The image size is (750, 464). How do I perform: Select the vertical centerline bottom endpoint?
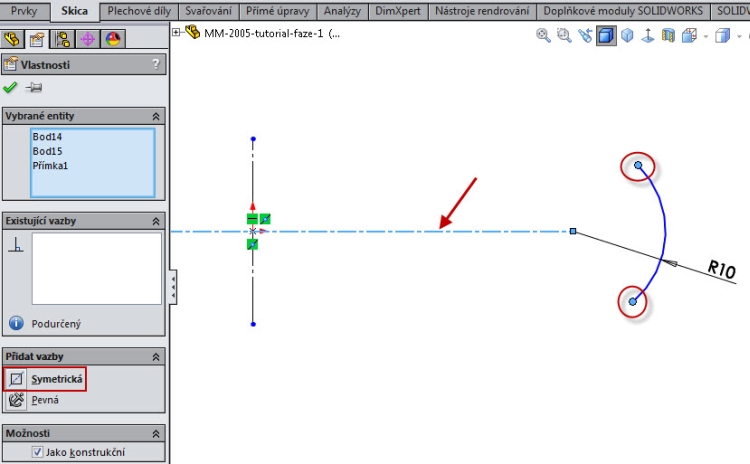tap(253, 324)
